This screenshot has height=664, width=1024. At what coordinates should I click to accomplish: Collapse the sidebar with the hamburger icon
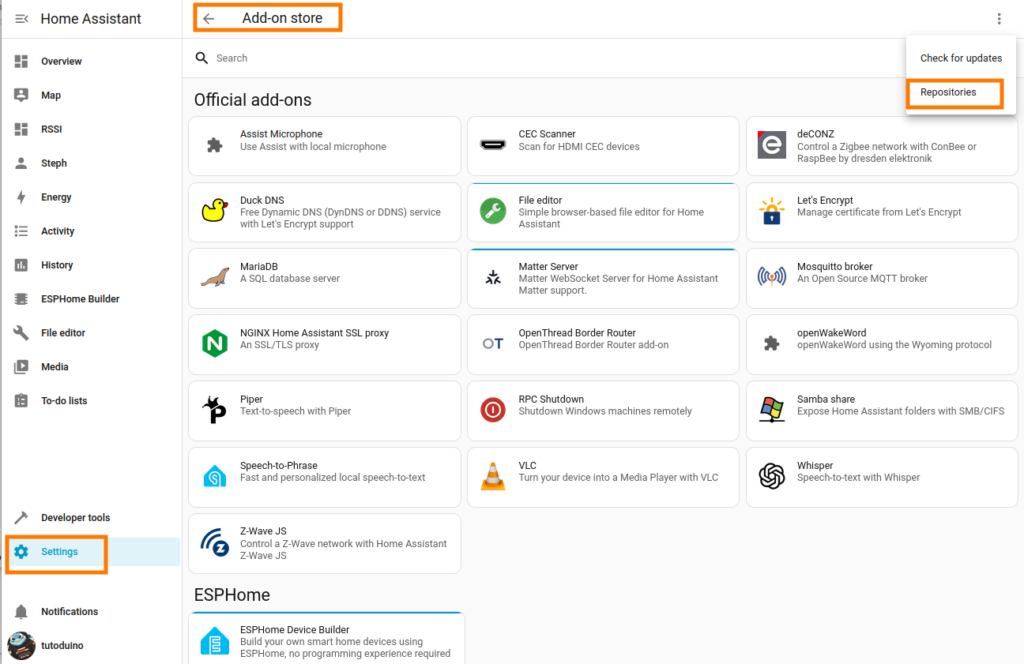tap(21, 19)
